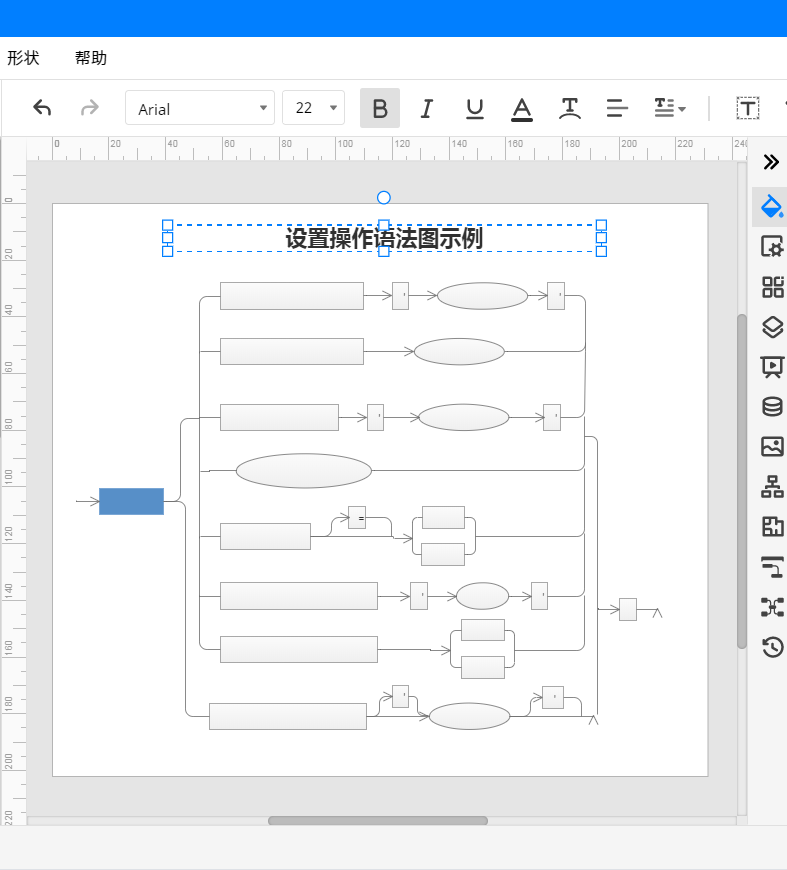Click the undo arrow icon
This screenshot has width=787, height=870.
42,108
